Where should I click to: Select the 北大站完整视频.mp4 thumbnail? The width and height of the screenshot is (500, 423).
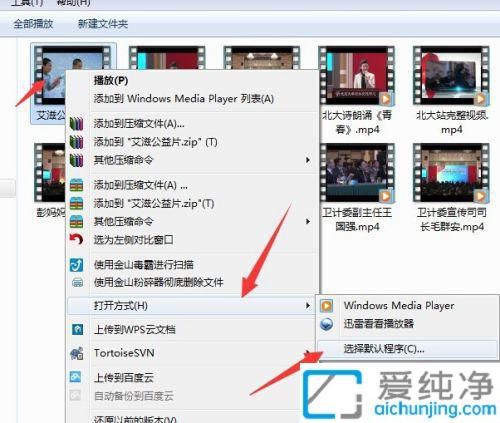tap(451, 75)
